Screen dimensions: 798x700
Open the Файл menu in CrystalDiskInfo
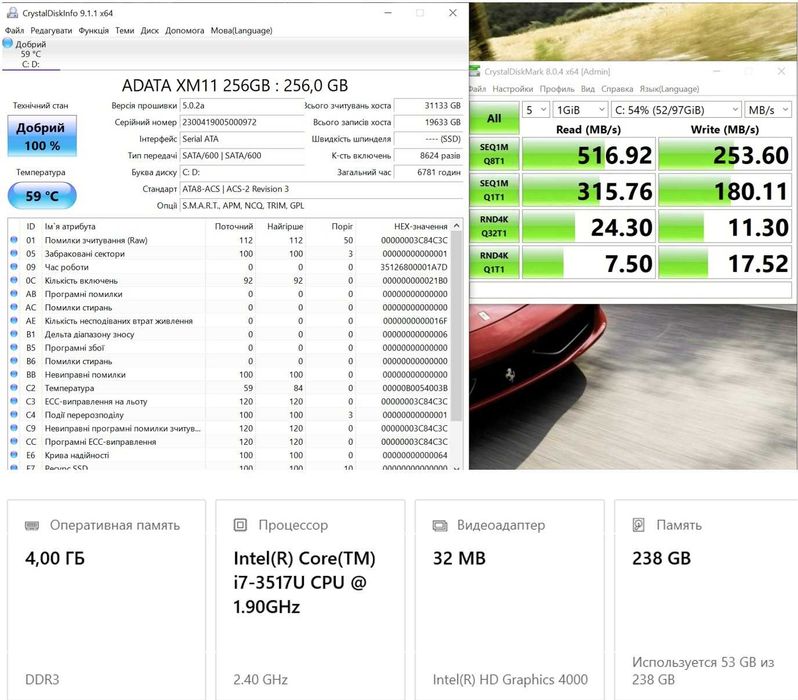[x=14, y=31]
